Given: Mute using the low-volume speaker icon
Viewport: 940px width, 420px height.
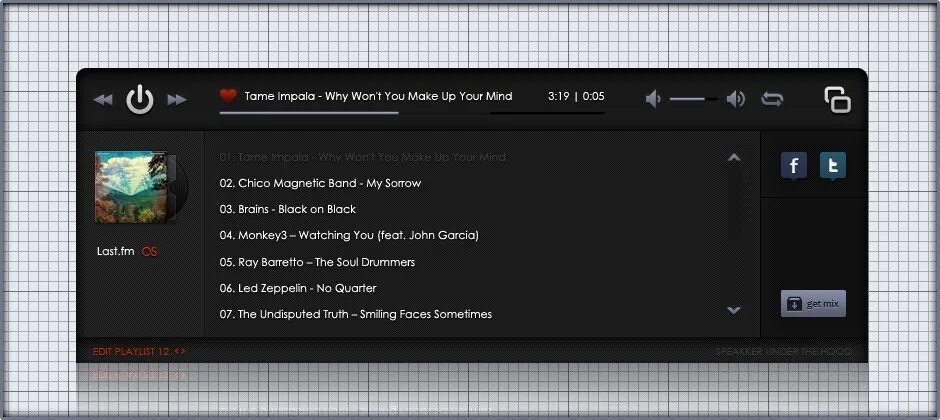Looking at the screenshot, I should click(653, 99).
